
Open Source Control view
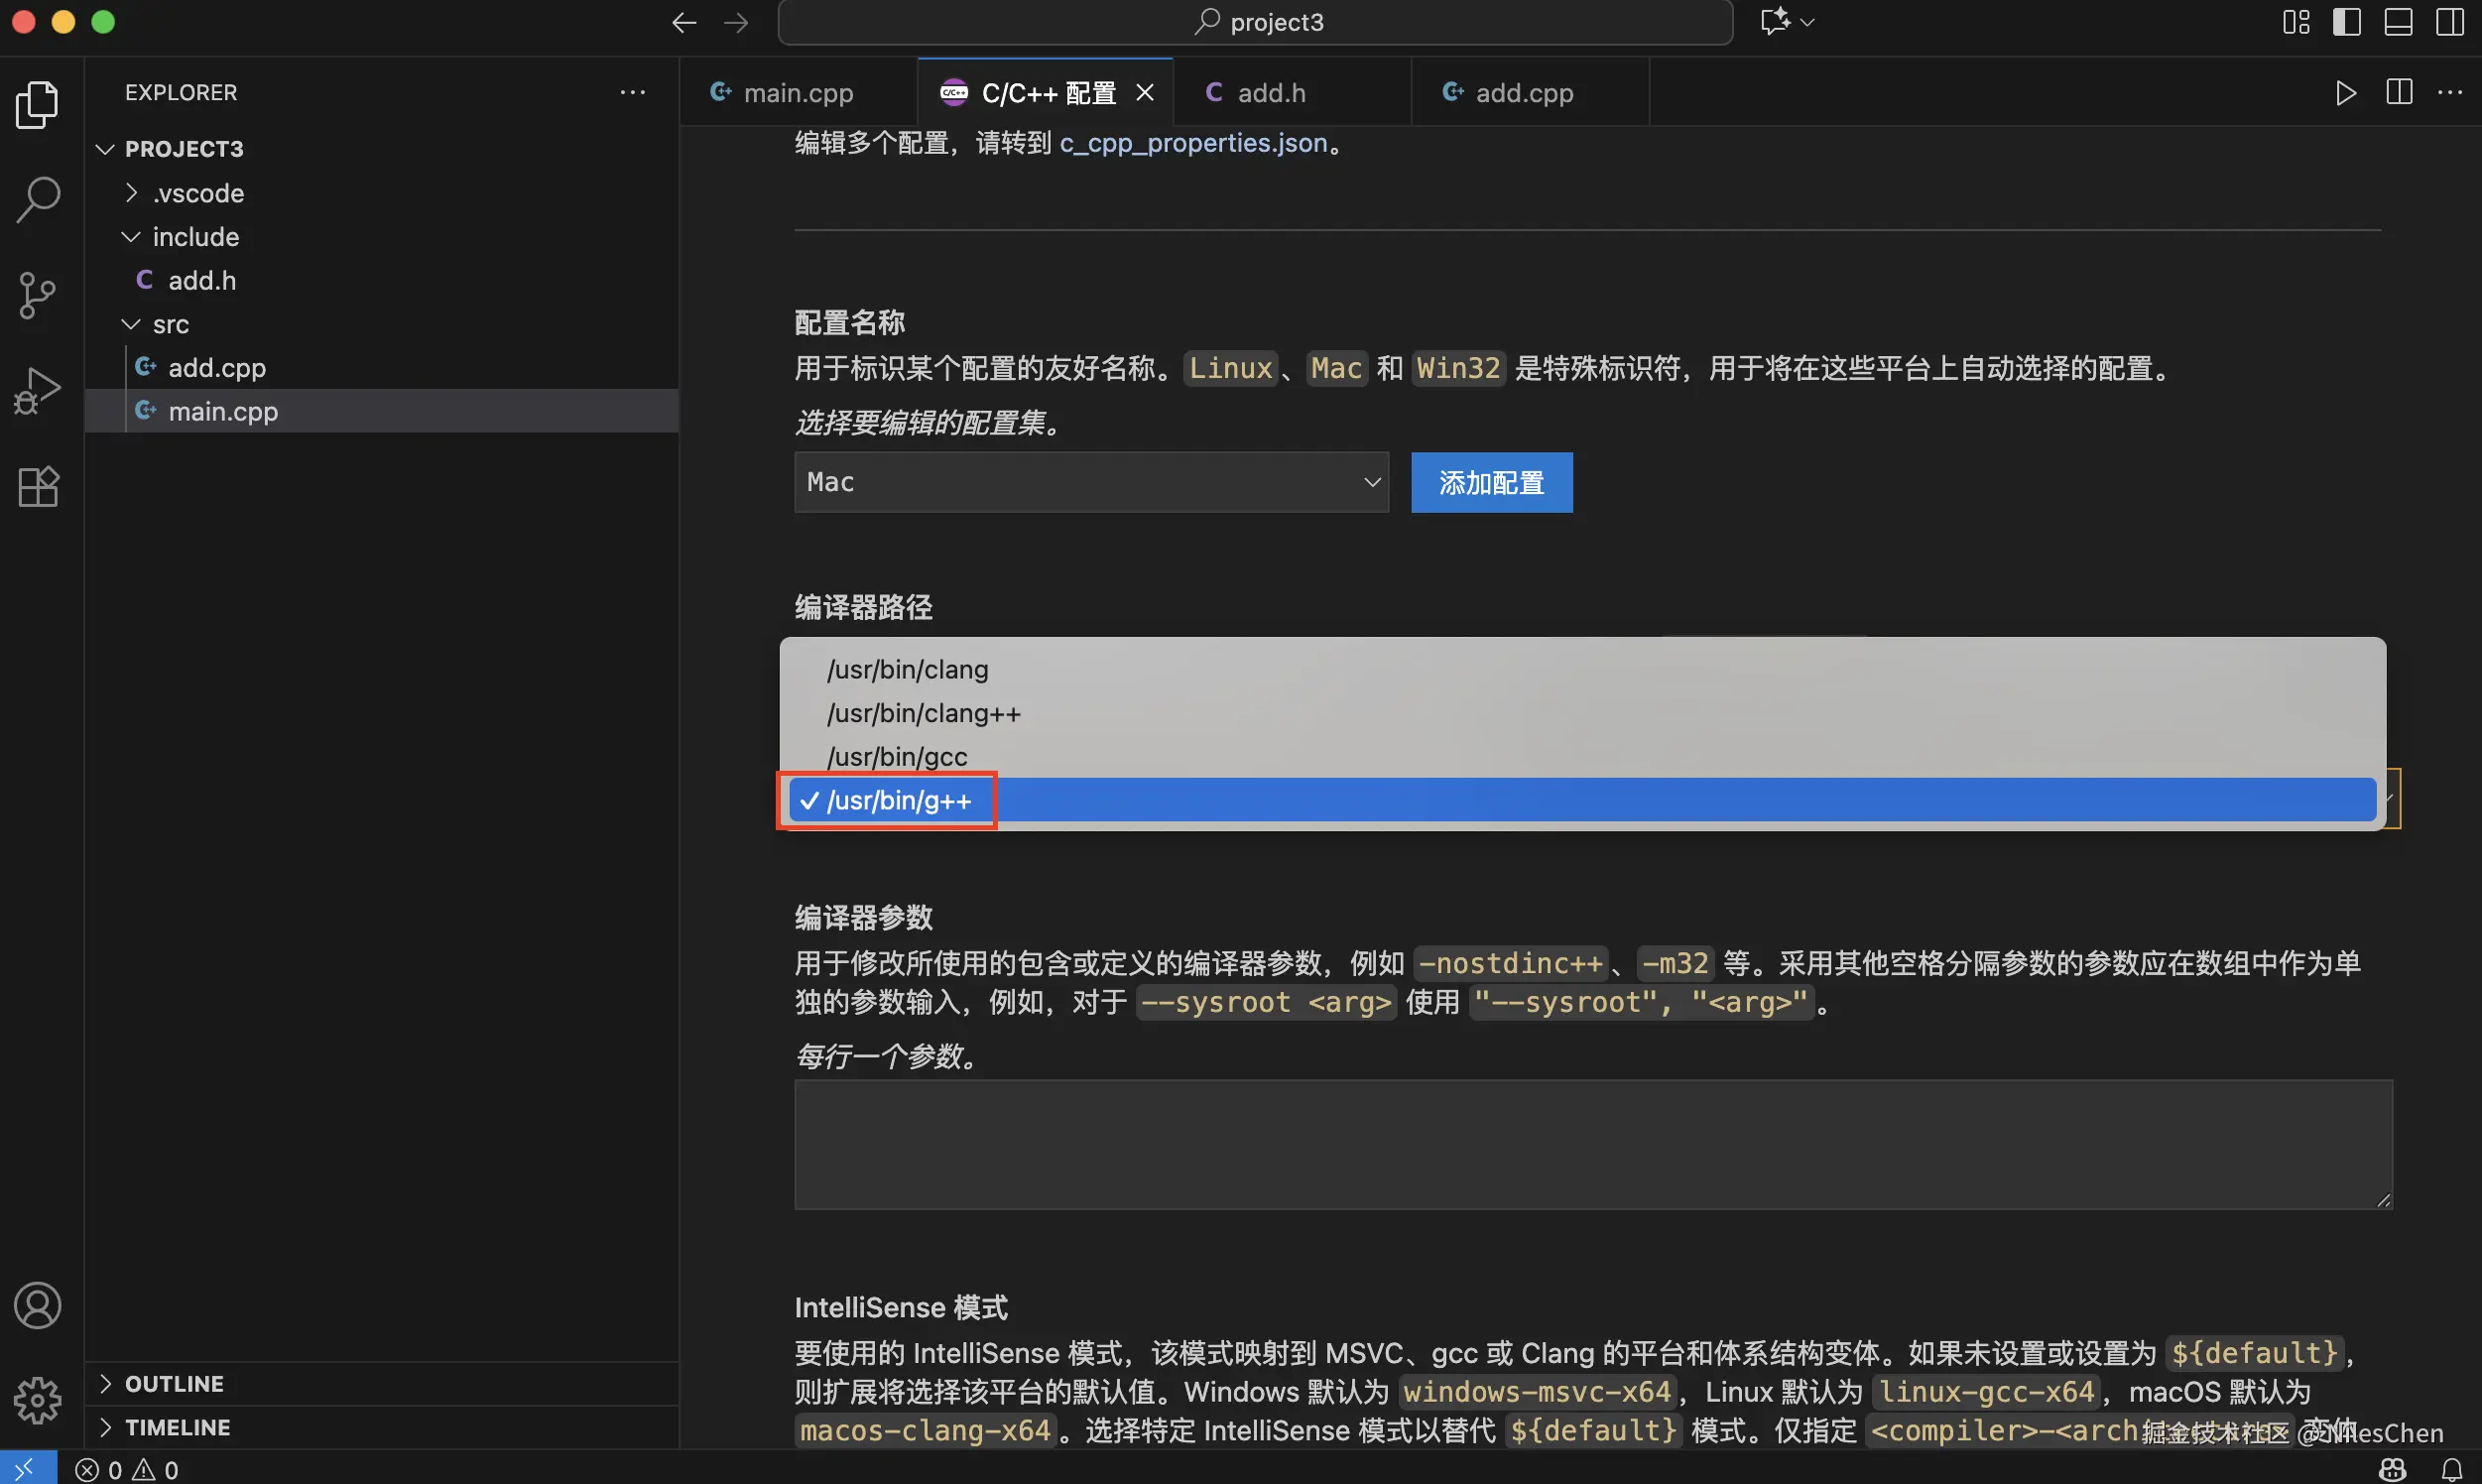click(38, 295)
